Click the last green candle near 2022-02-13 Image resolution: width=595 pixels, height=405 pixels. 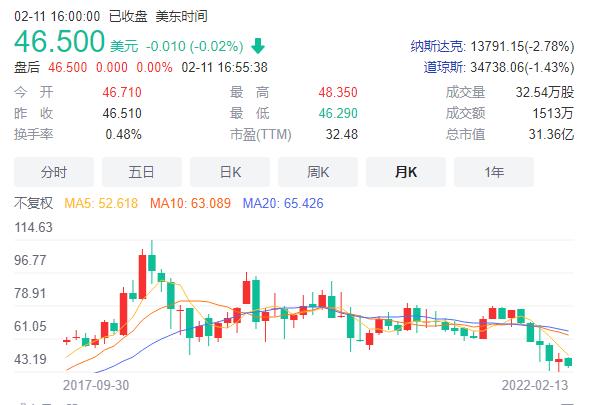tap(568, 362)
